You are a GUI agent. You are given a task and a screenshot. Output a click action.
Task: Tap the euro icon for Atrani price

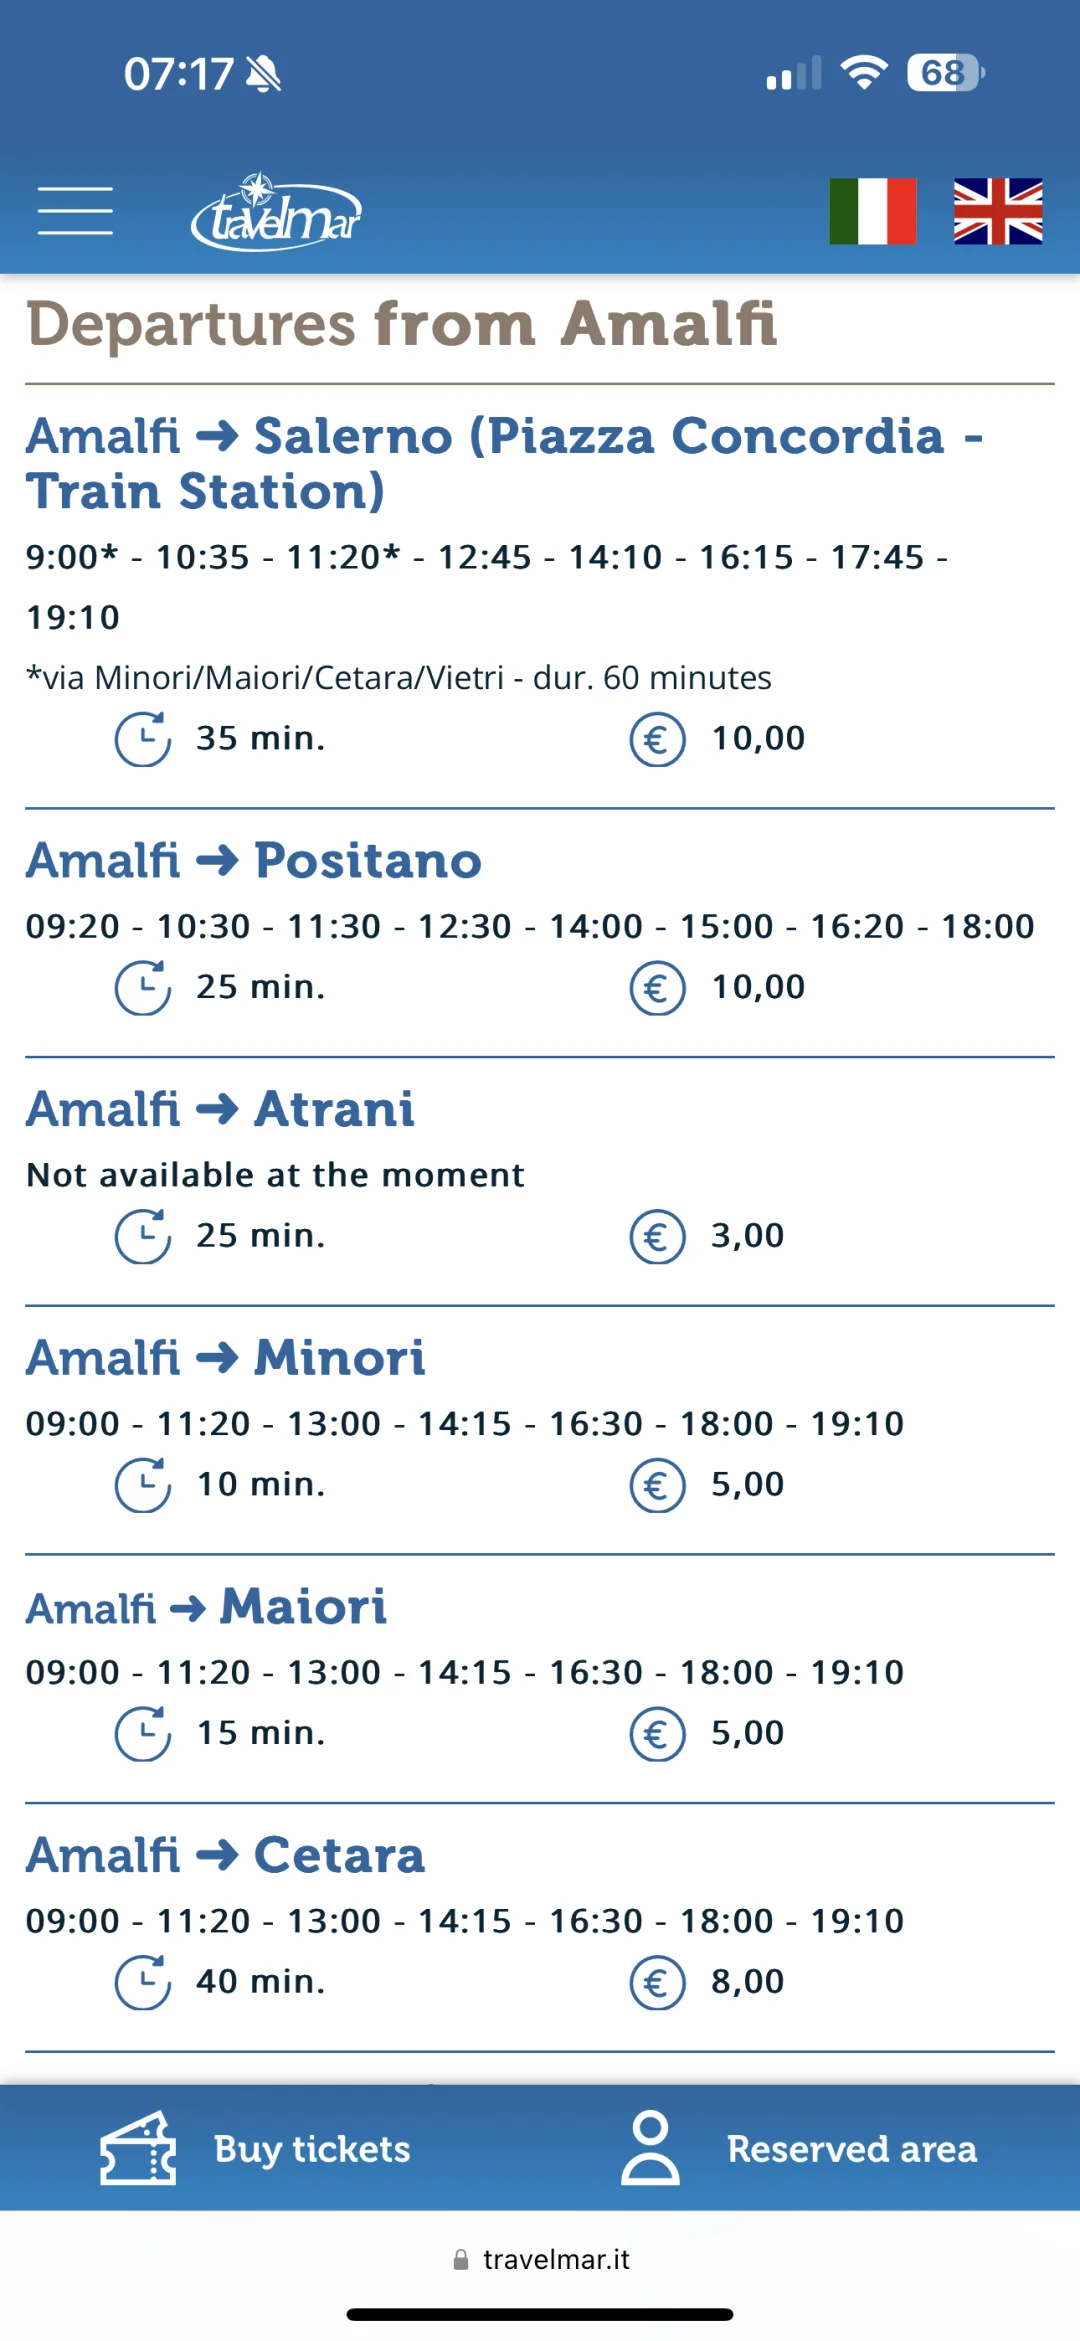pos(657,1237)
